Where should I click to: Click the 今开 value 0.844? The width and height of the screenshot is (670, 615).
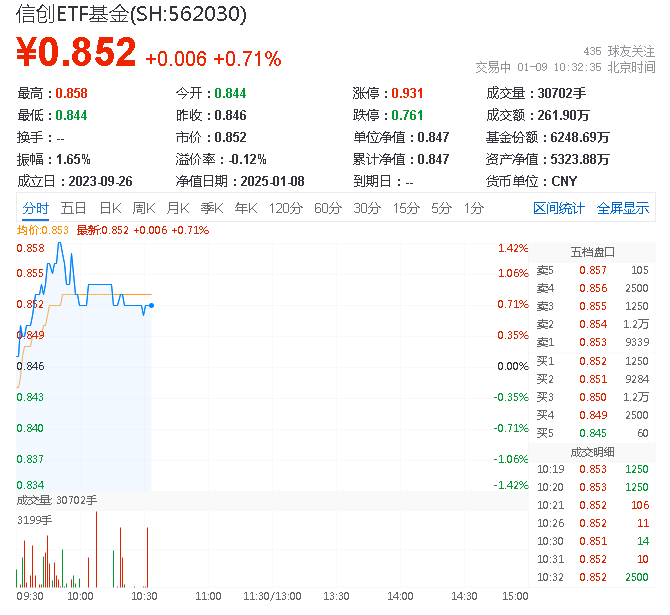(230, 93)
